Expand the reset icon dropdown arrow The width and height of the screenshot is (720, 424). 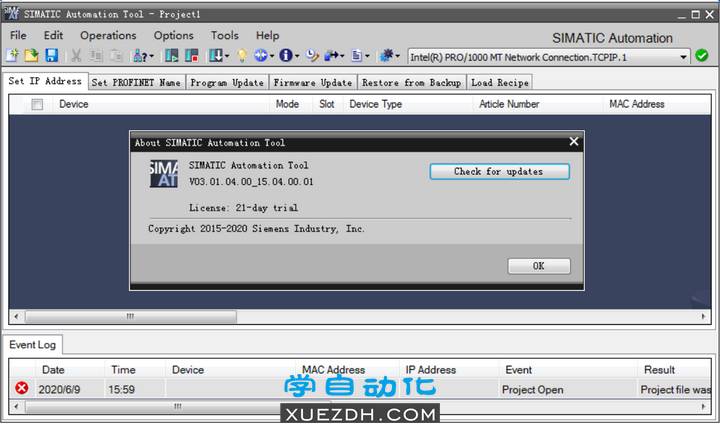coord(272,57)
